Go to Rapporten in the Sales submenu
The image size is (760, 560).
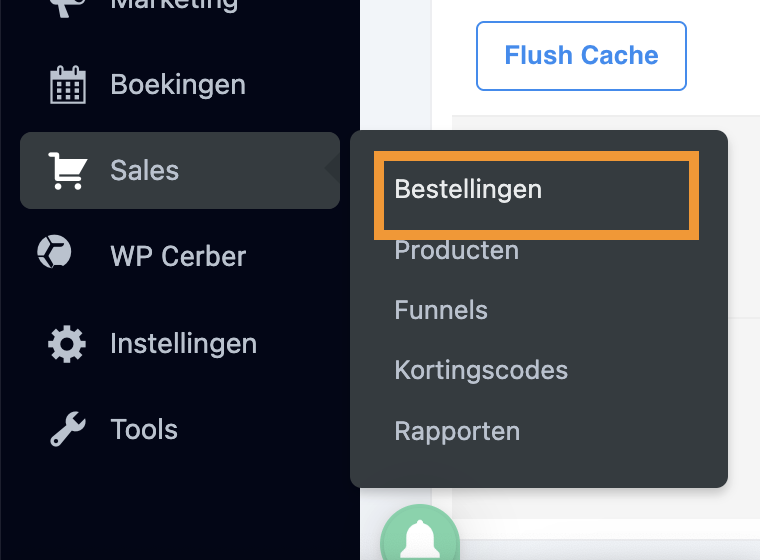click(x=457, y=432)
